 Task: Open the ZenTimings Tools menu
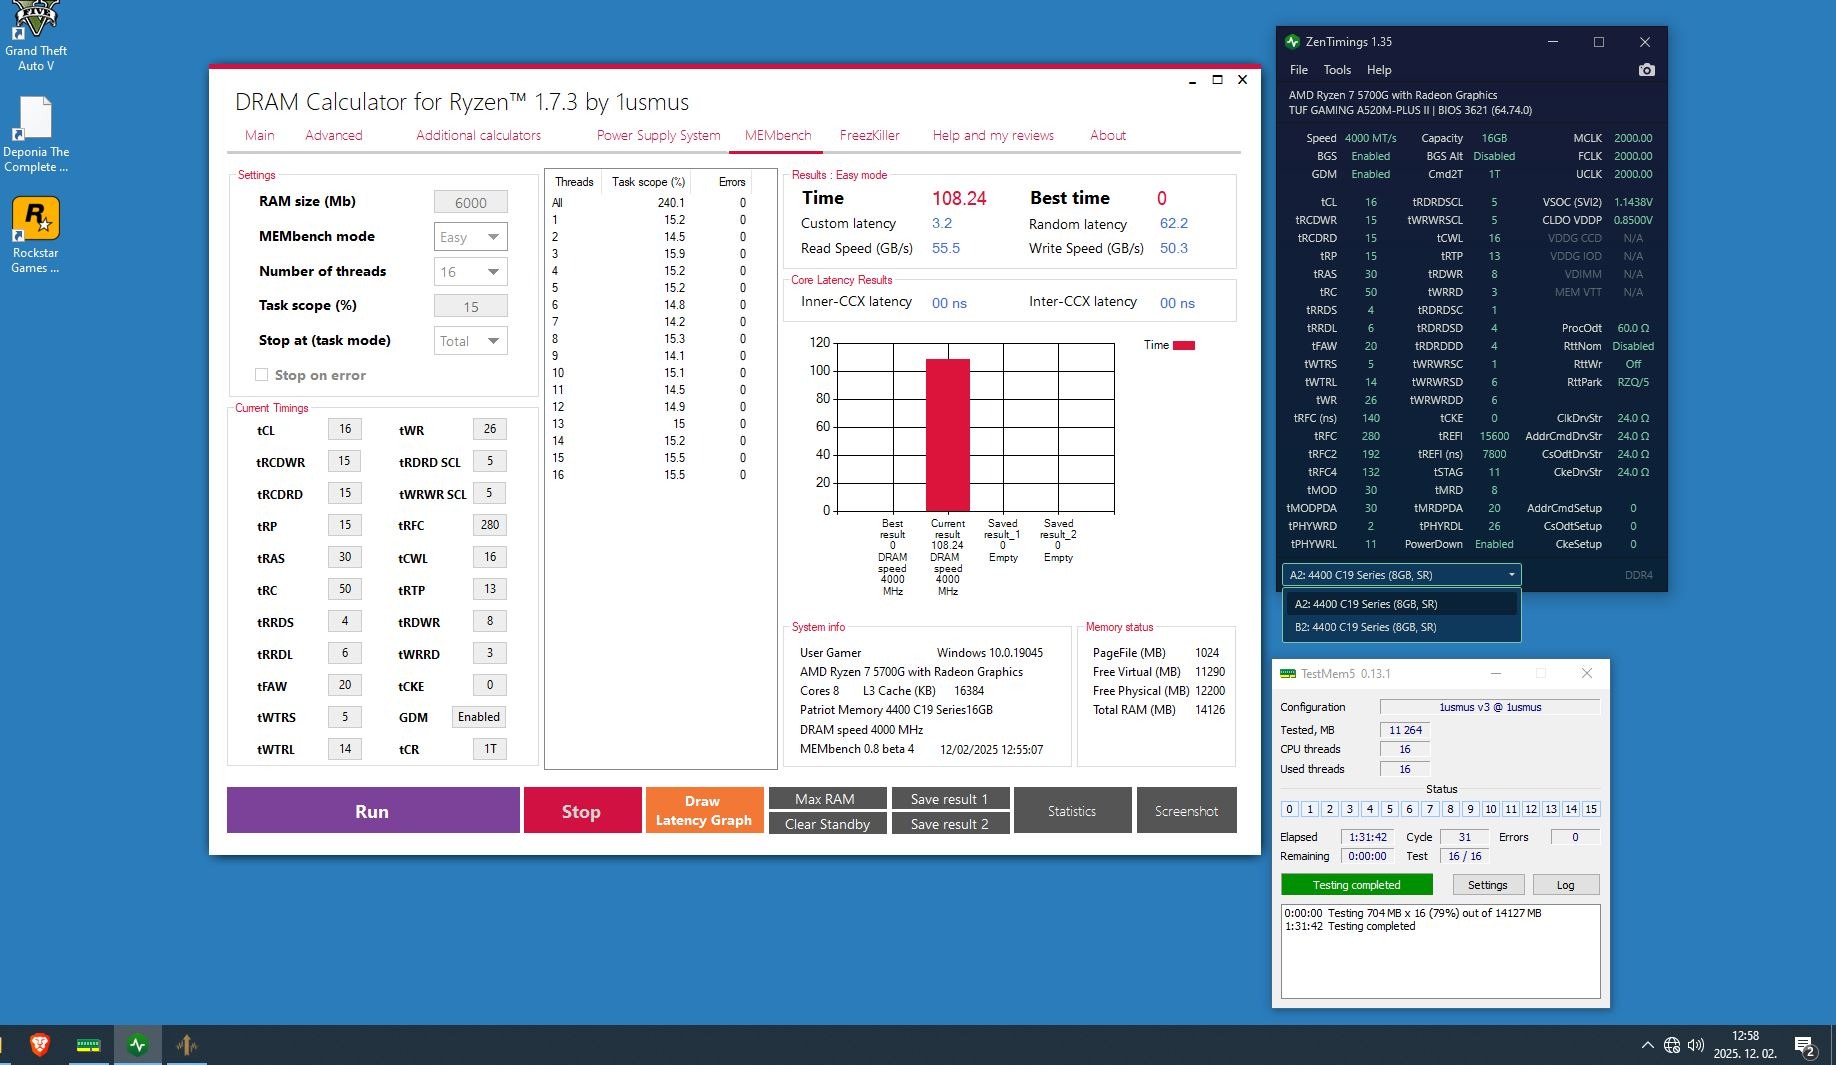[1337, 70]
